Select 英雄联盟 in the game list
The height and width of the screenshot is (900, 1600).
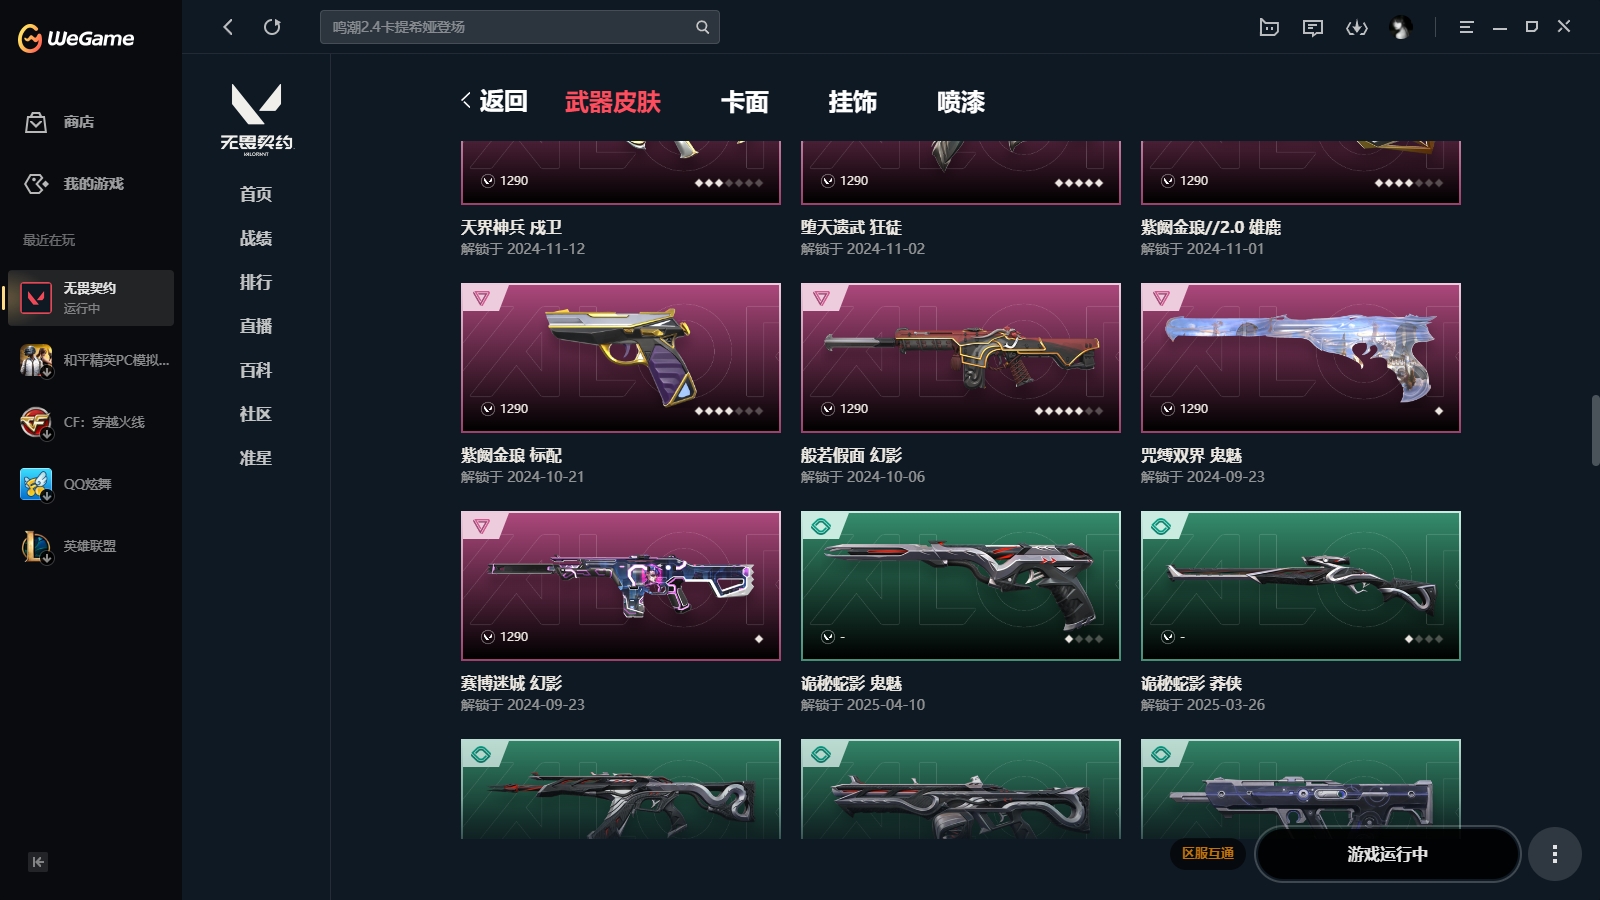pos(90,546)
